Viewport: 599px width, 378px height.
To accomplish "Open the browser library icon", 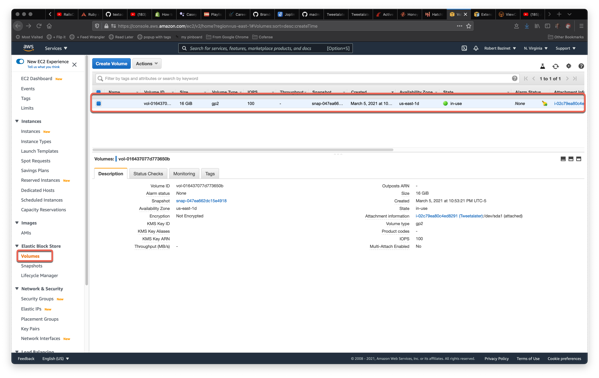I will [x=537, y=26].
